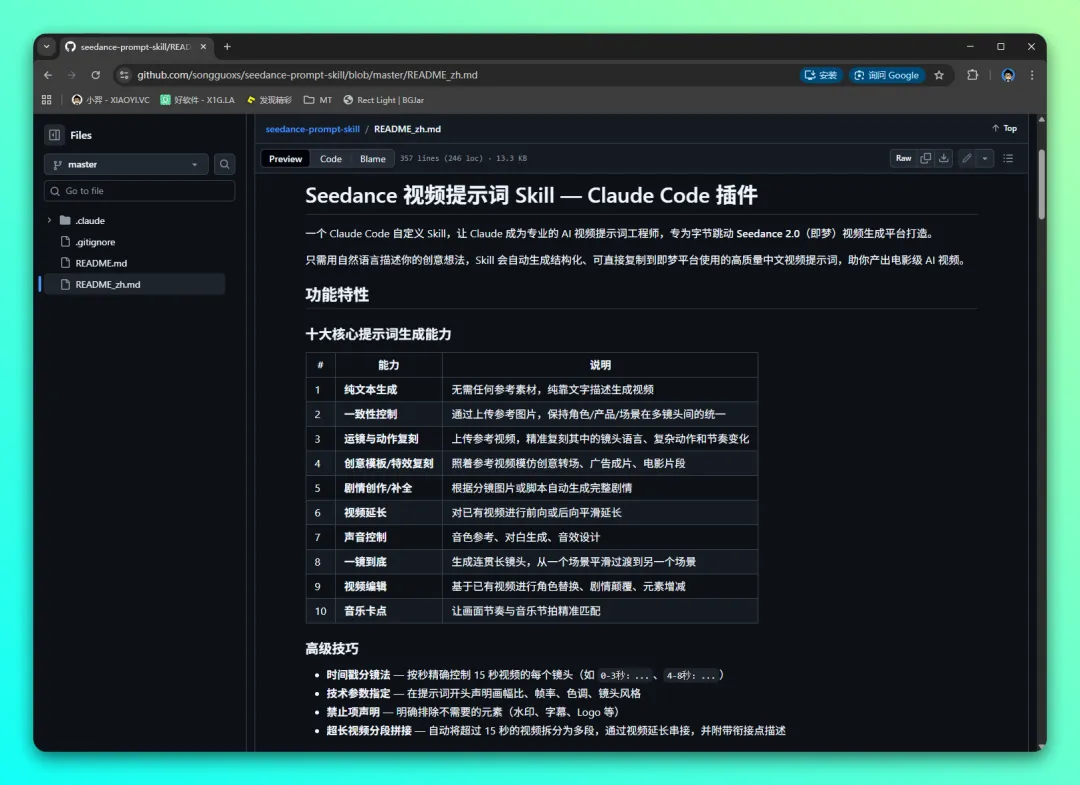The image size is (1080, 785).
Task: Go back in browser history
Action: pos(48,75)
